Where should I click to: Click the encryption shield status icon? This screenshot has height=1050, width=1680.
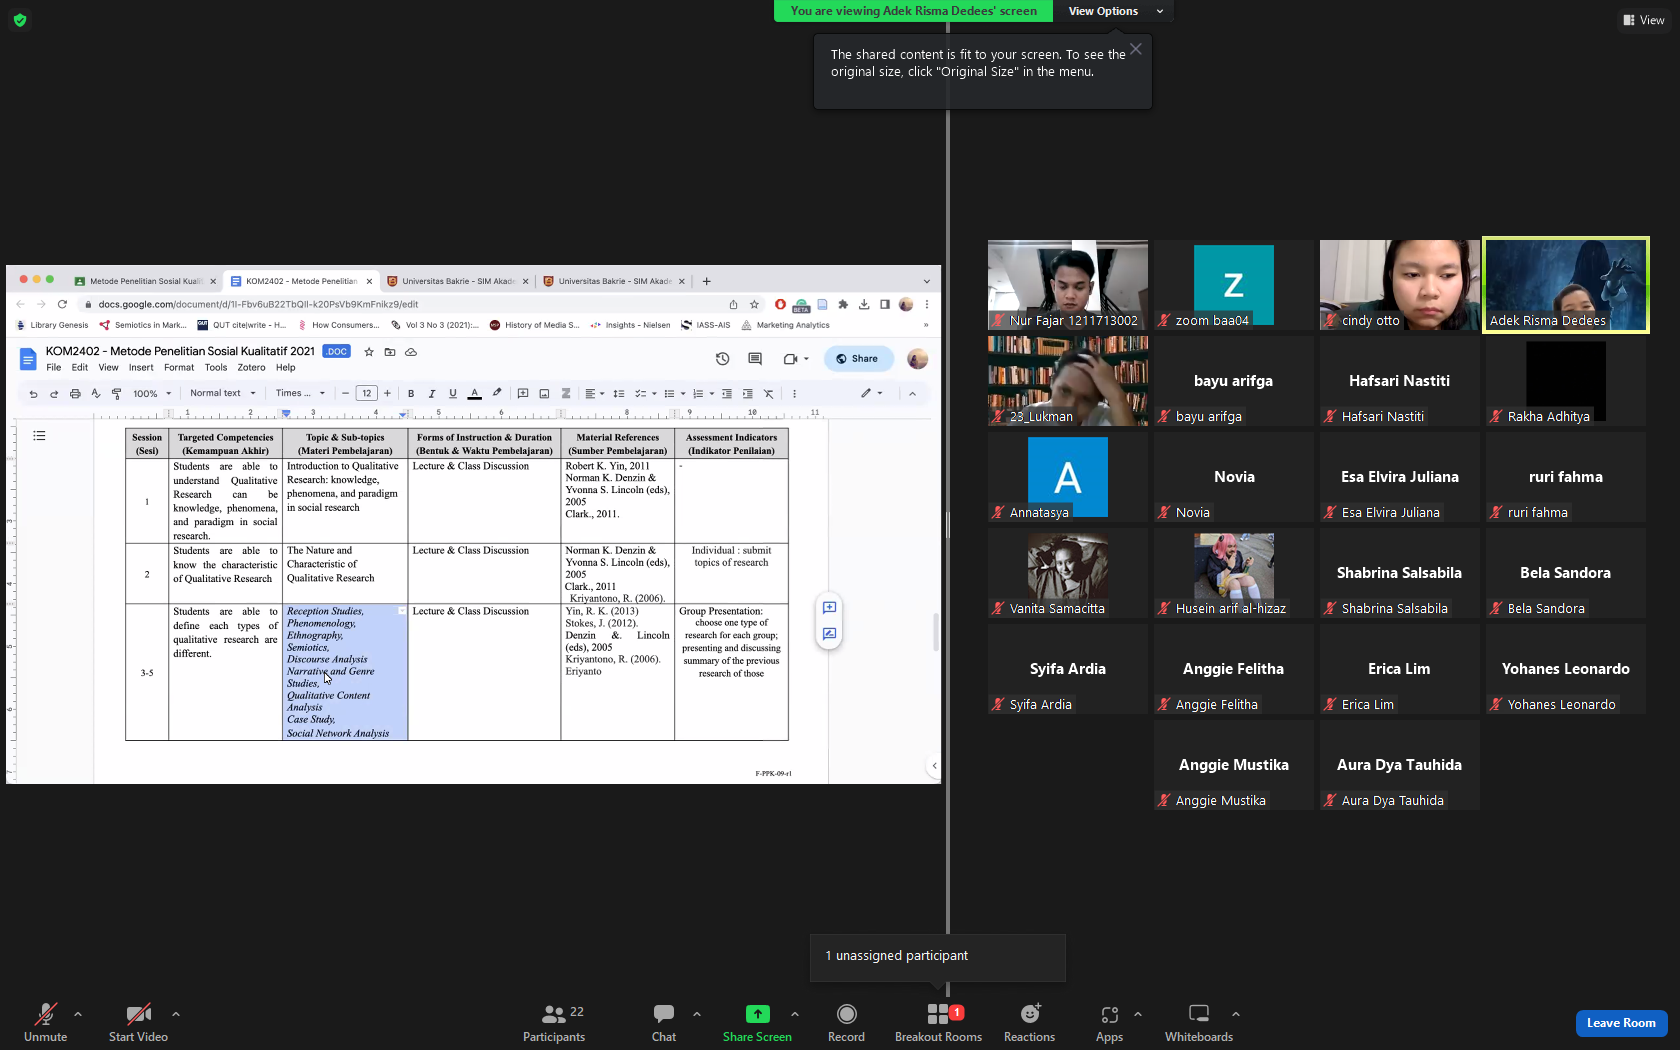click(x=20, y=20)
